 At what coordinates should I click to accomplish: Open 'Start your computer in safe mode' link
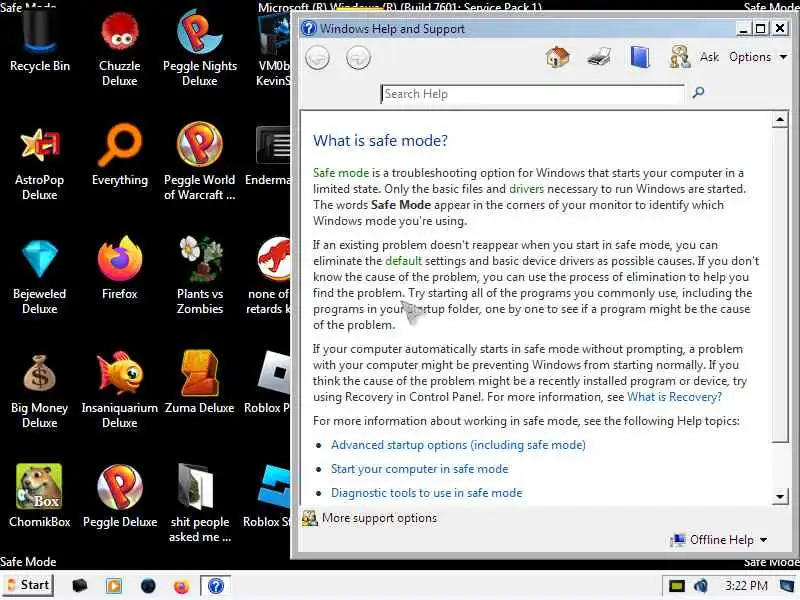coord(419,469)
